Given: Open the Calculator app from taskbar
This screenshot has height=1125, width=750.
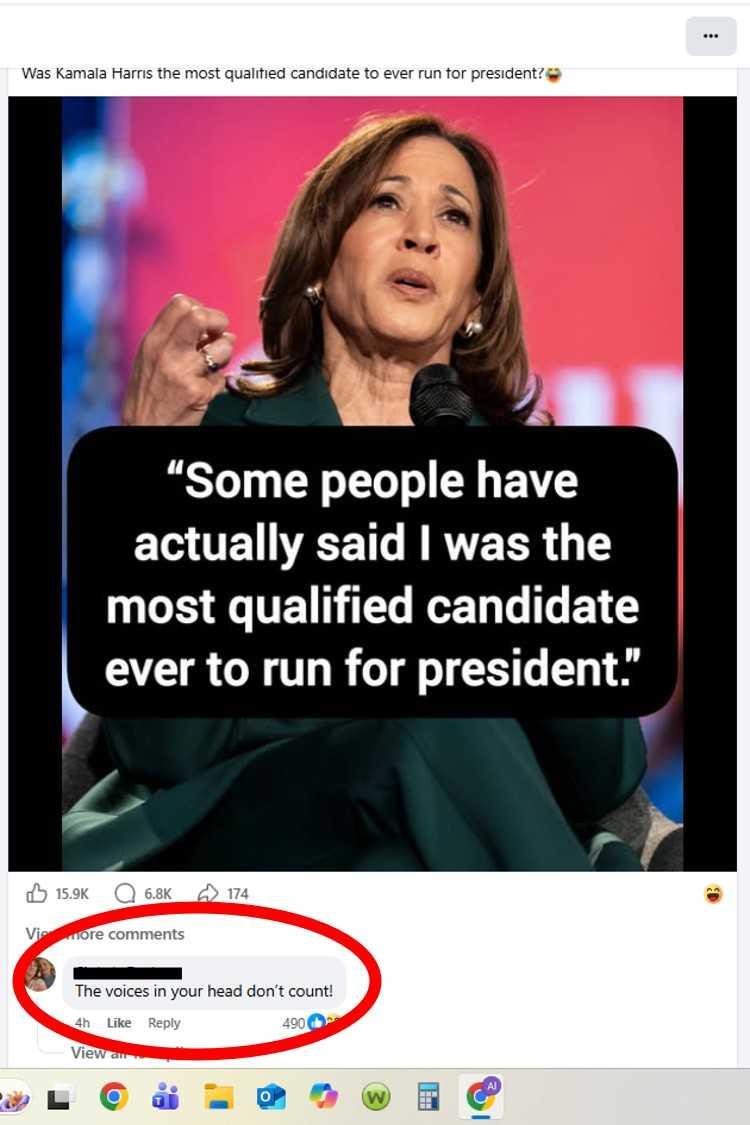Looking at the screenshot, I should pyautogui.click(x=428, y=1097).
